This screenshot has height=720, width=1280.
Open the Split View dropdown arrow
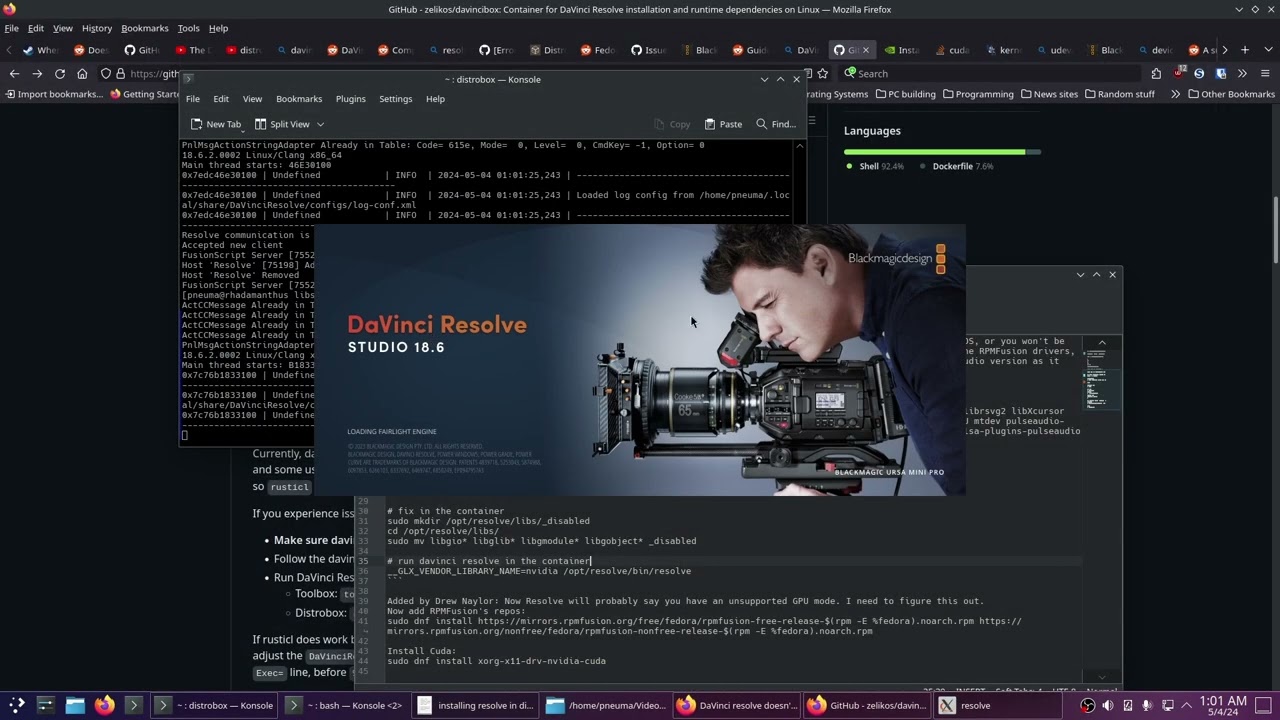coord(320,124)
